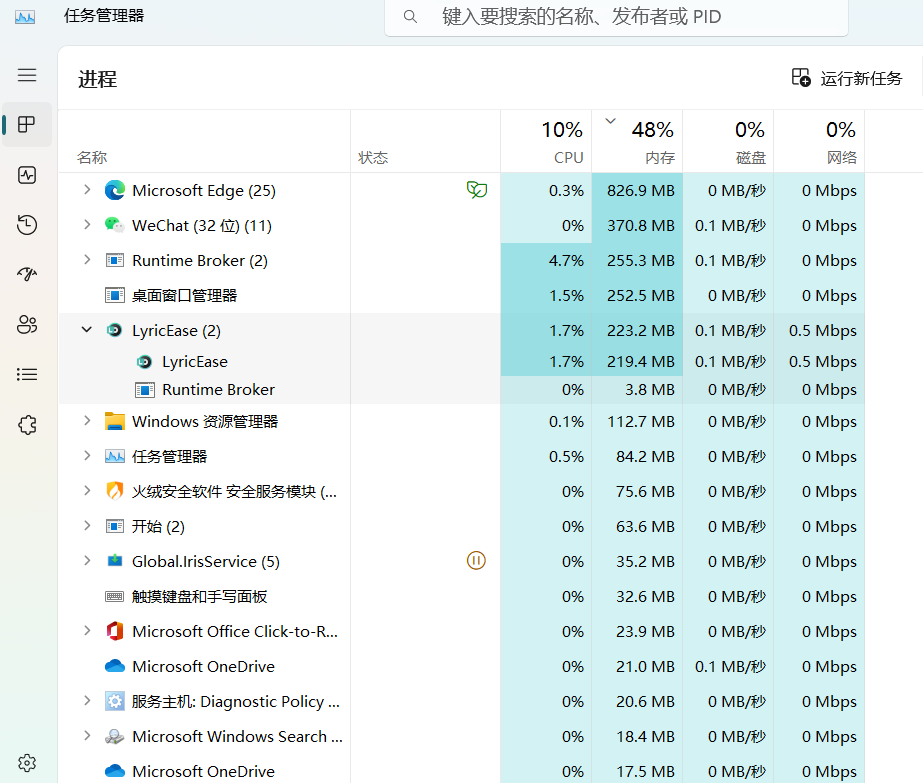Expand the Microsoft Windows Search group
Image resolution: width=923 pixels, height=783 pixels.
coord(87,736)
